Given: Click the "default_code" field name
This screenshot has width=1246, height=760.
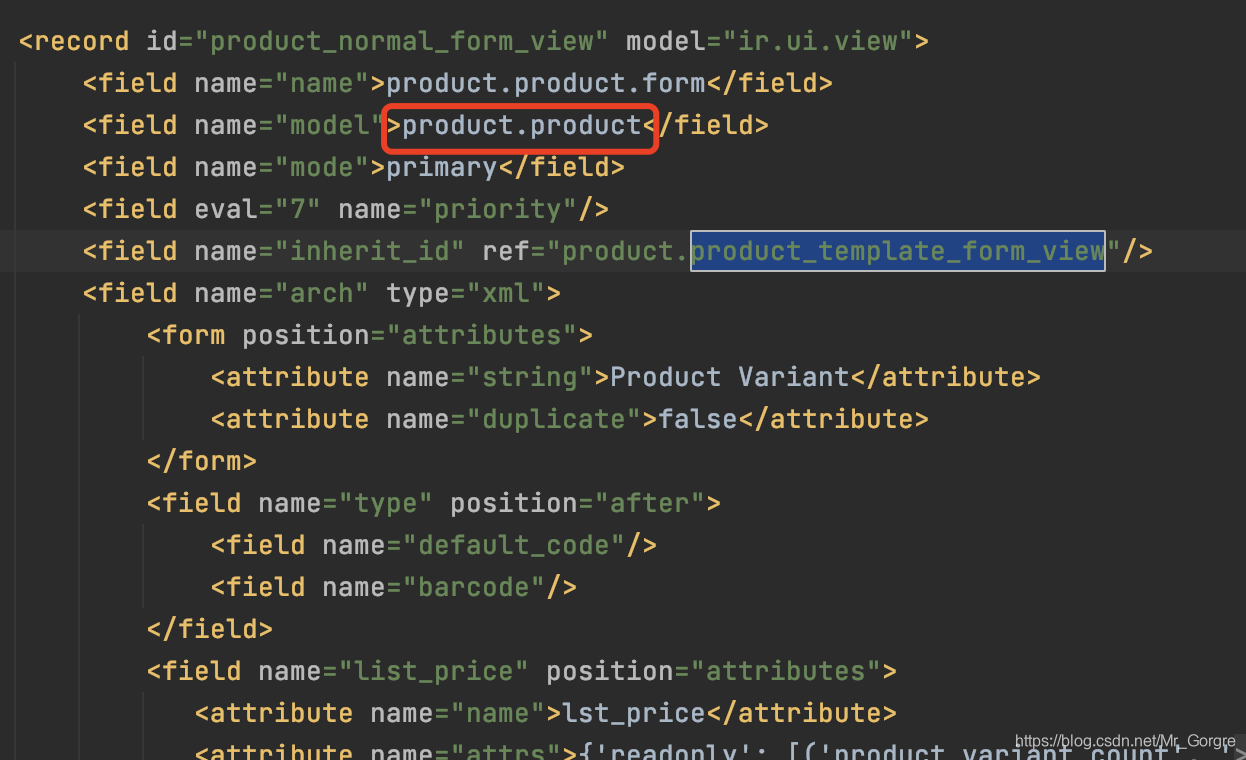Looking at the screenshot, I should (x=514, y=546).
